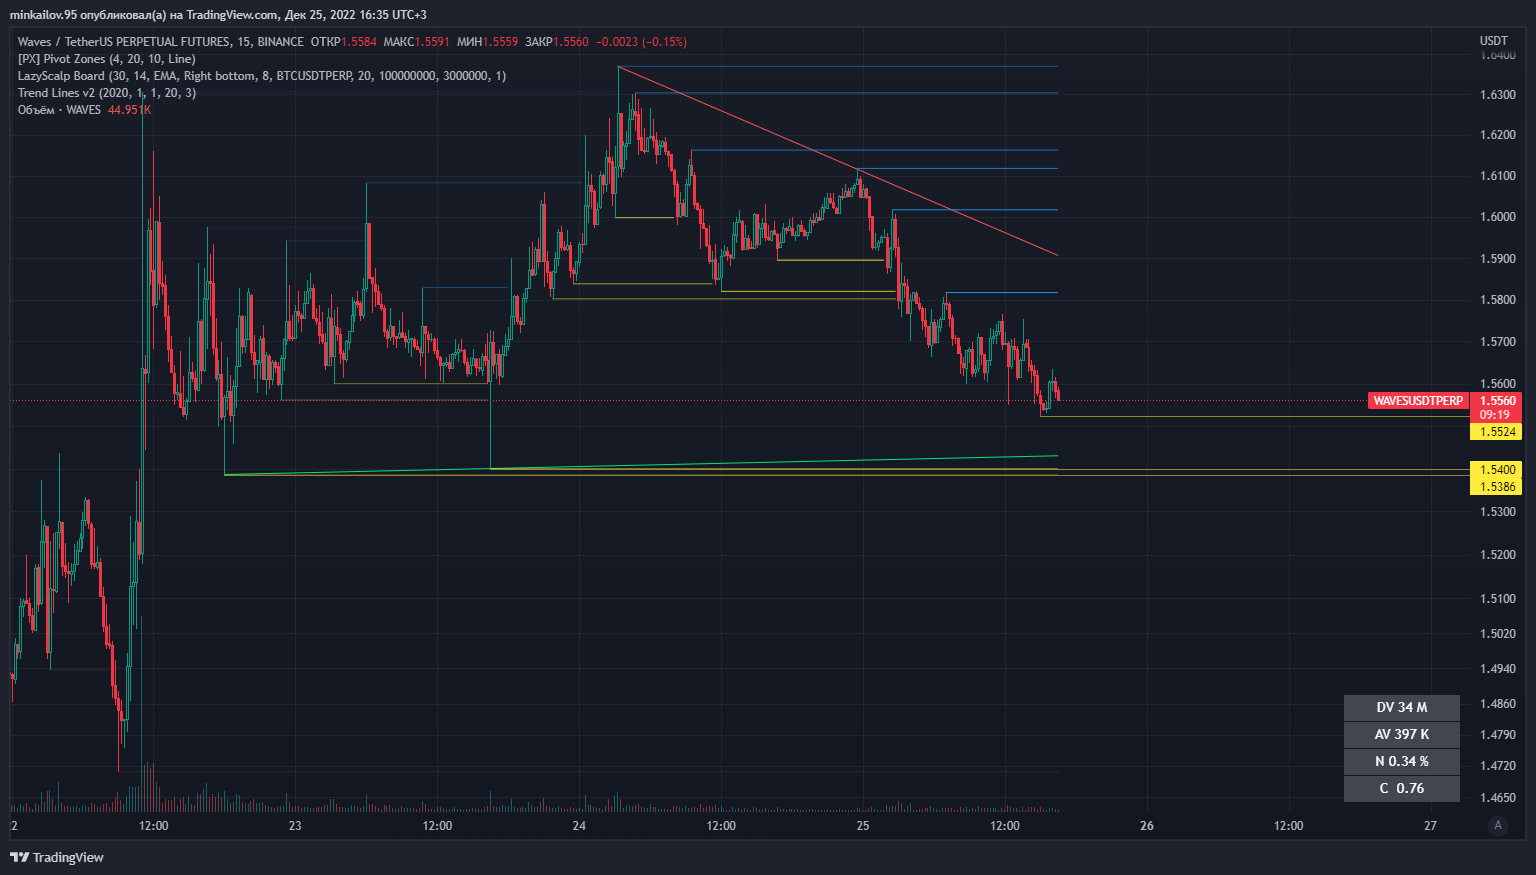The width and height of the screenshot is (1536, 875).
Task: Open the [PX] Pivot Zones indicator legend
Action: click(106, 59)
